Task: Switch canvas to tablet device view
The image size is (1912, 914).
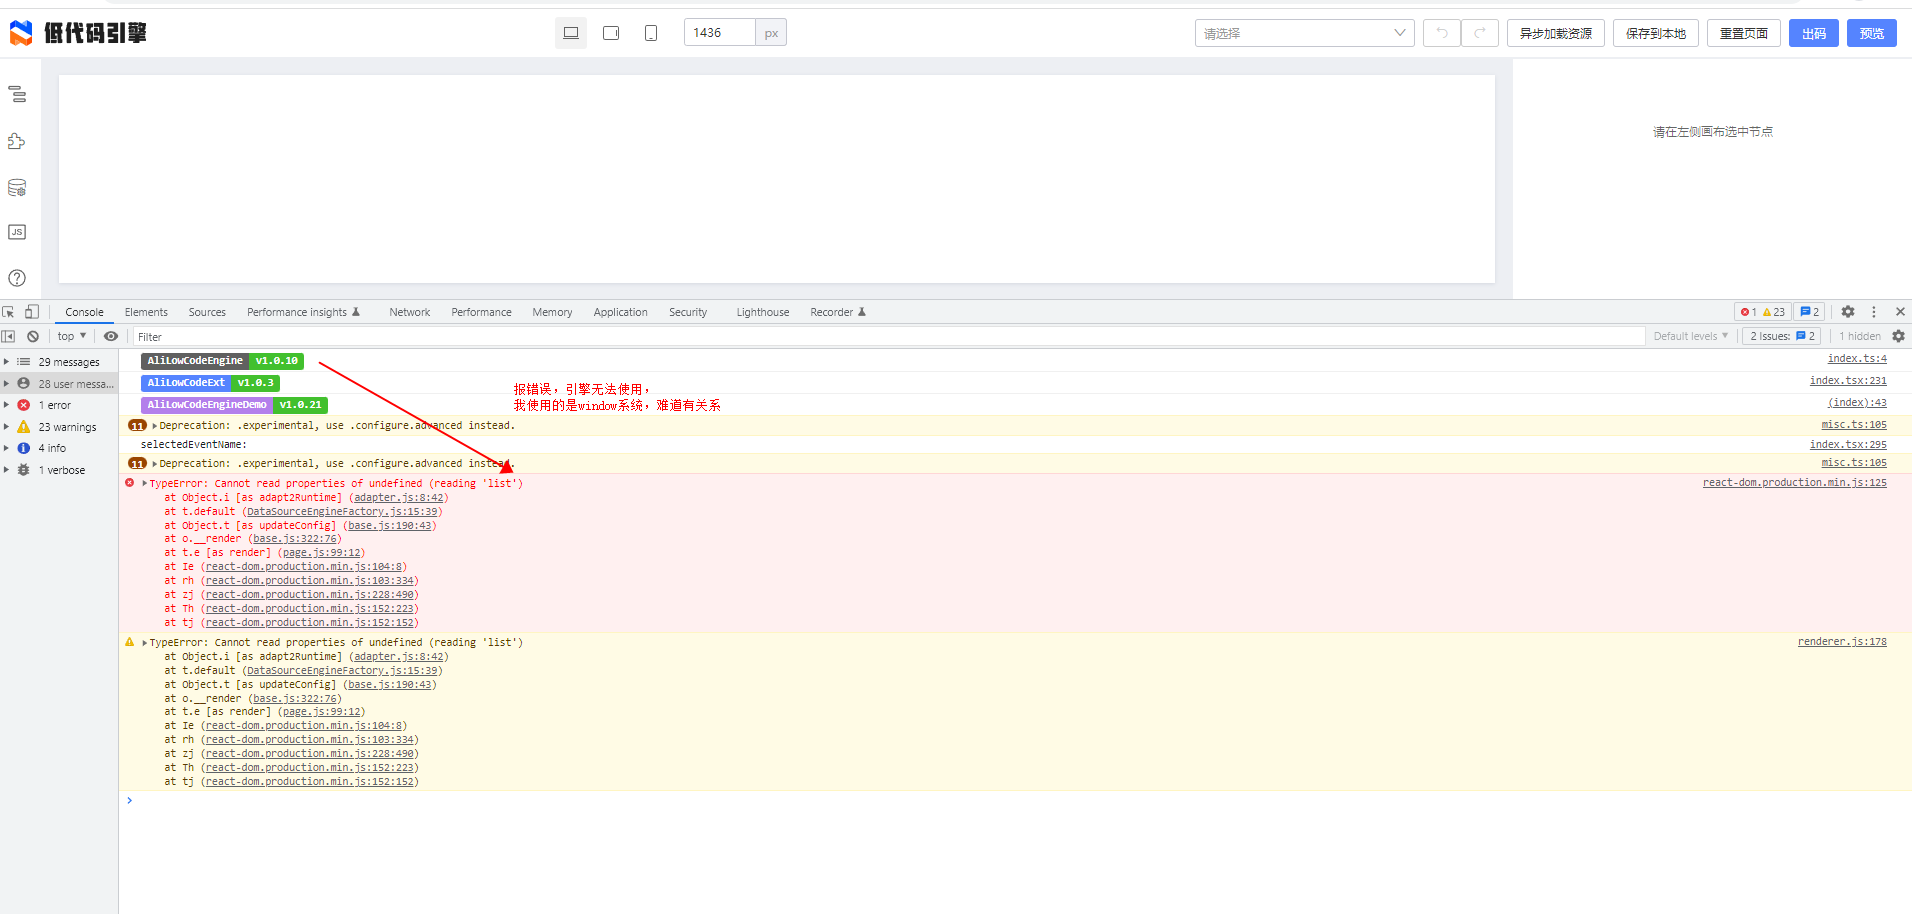Action: [611, 33]
